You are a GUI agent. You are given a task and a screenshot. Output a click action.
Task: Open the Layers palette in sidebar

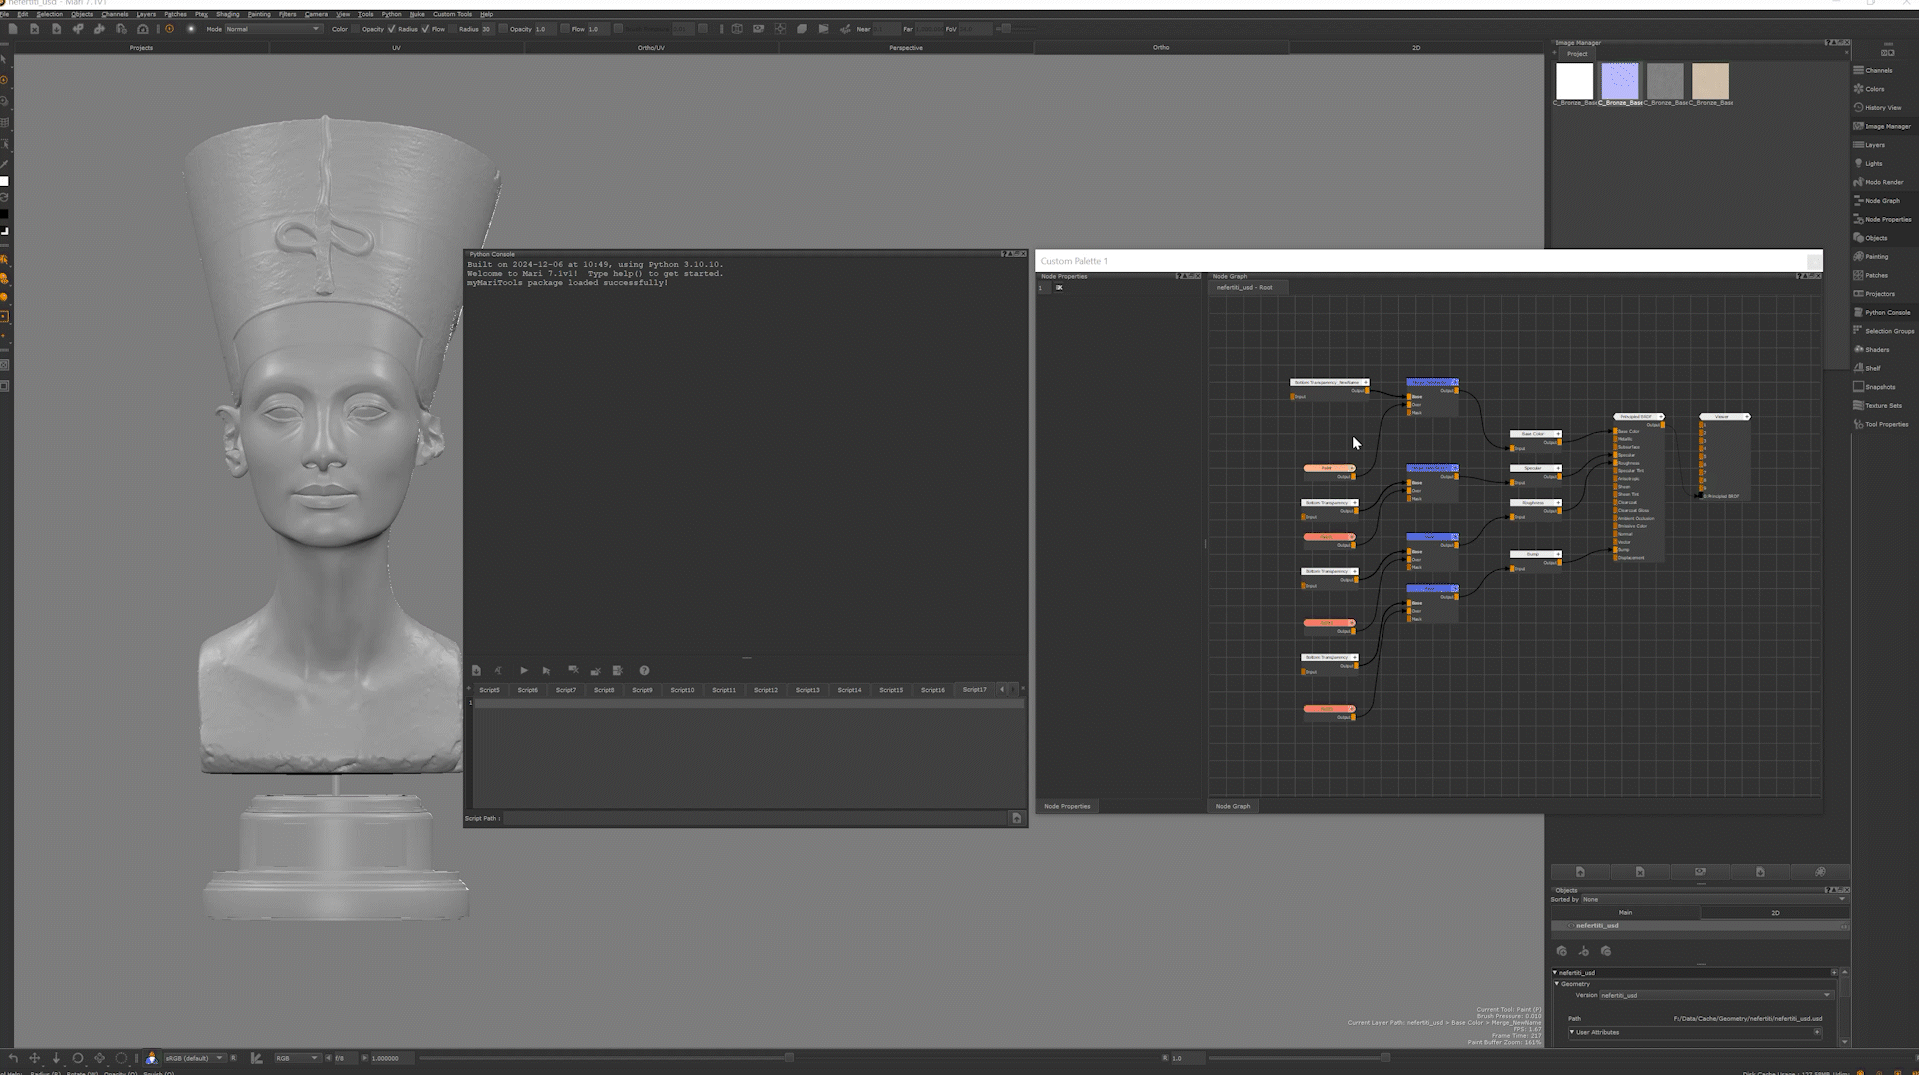pyautogui.click(x=1874, y=145)
